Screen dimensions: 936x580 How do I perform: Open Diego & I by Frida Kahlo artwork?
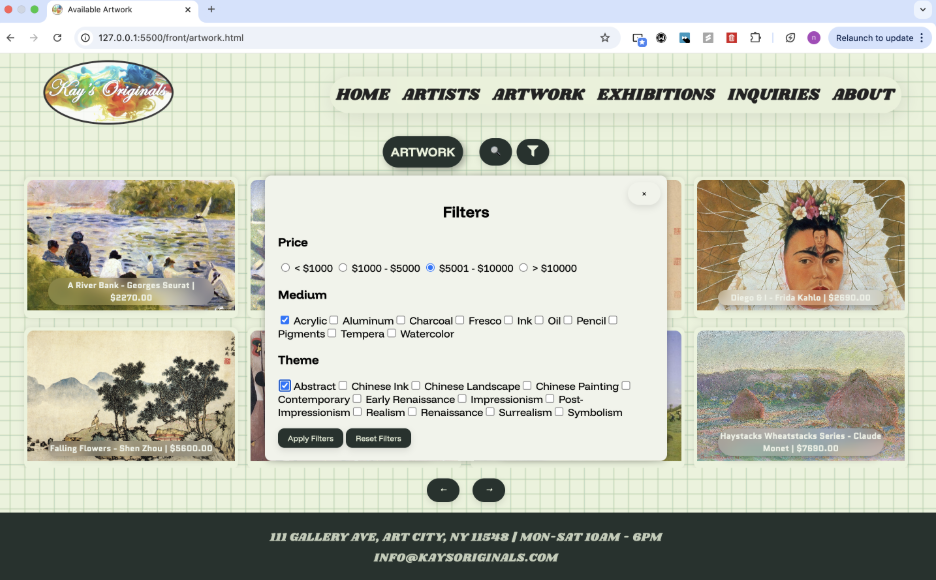pyautogui.click(x=800, y=245)
